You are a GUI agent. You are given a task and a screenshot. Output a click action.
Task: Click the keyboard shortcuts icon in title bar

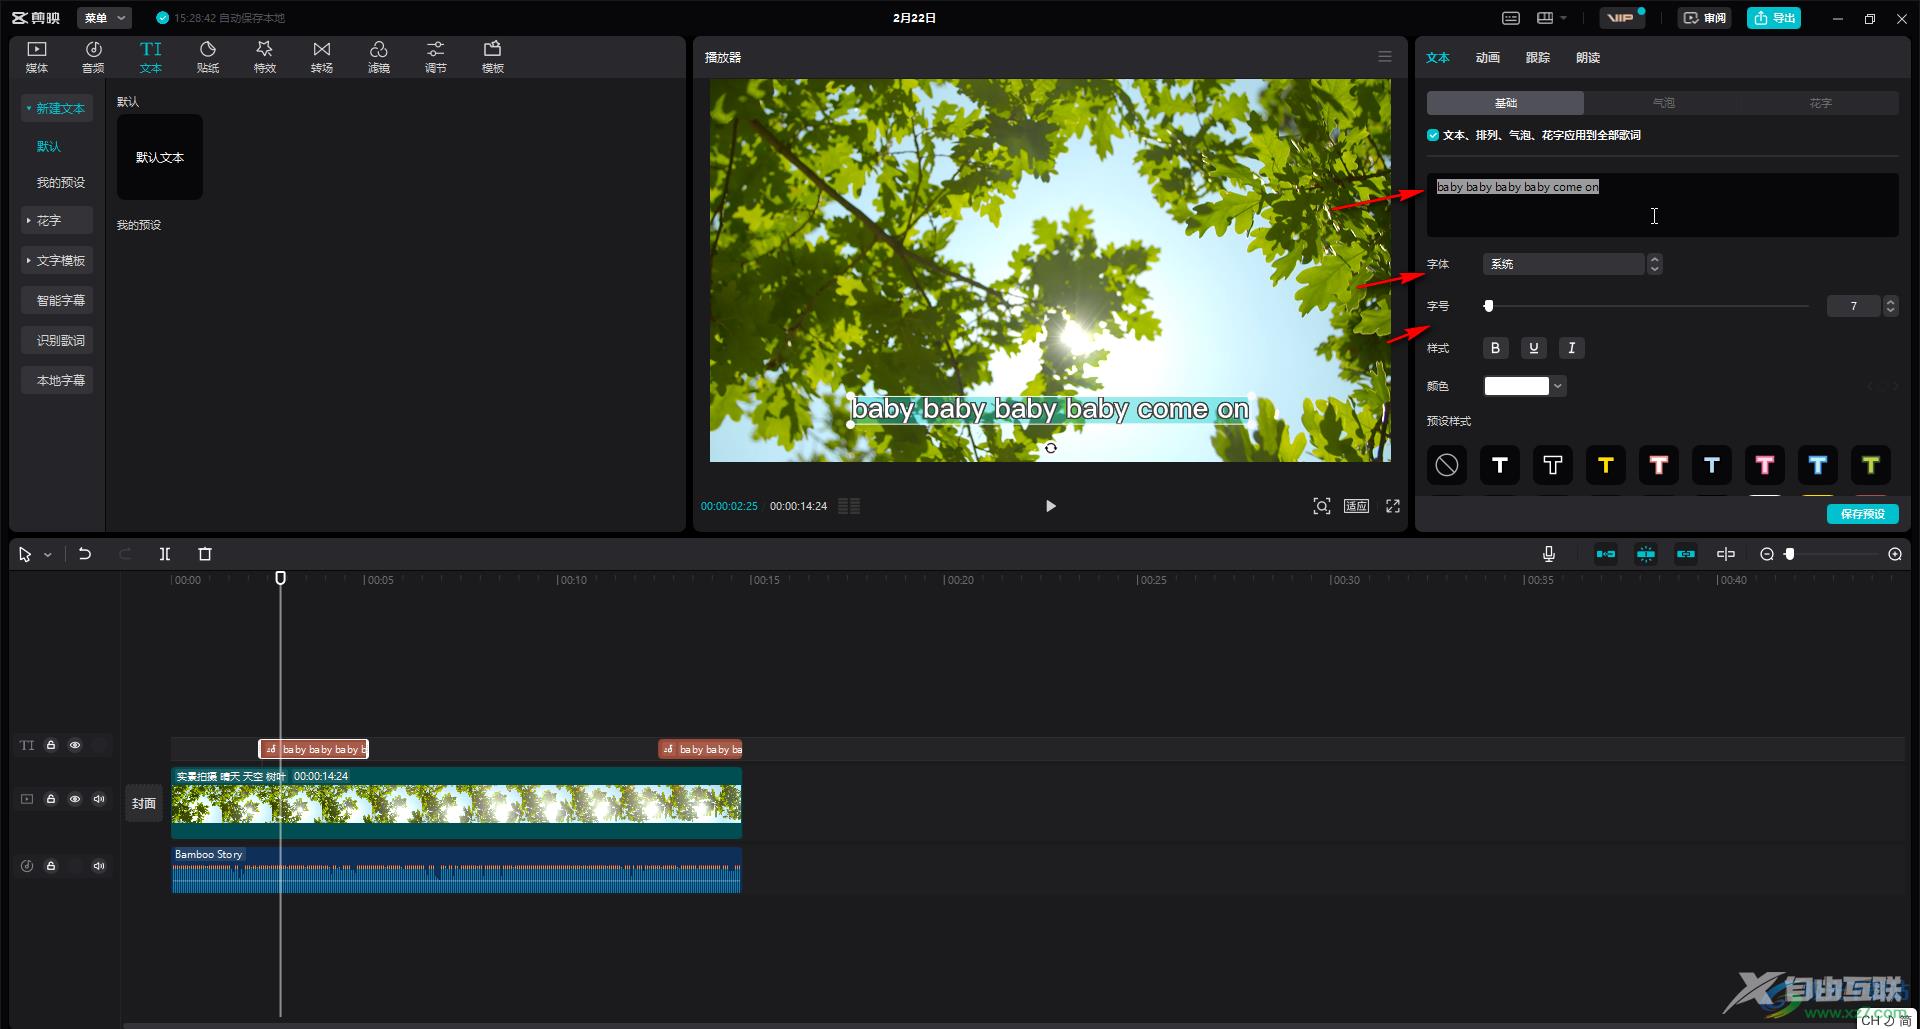[x=1511, y=18]
